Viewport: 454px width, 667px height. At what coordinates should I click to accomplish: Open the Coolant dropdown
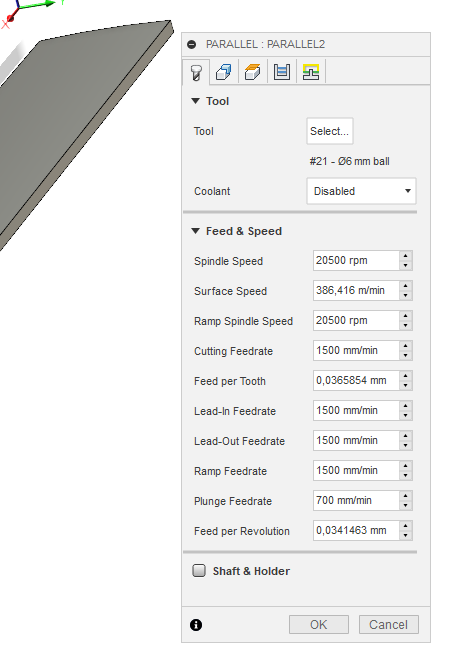pos(361,191)
